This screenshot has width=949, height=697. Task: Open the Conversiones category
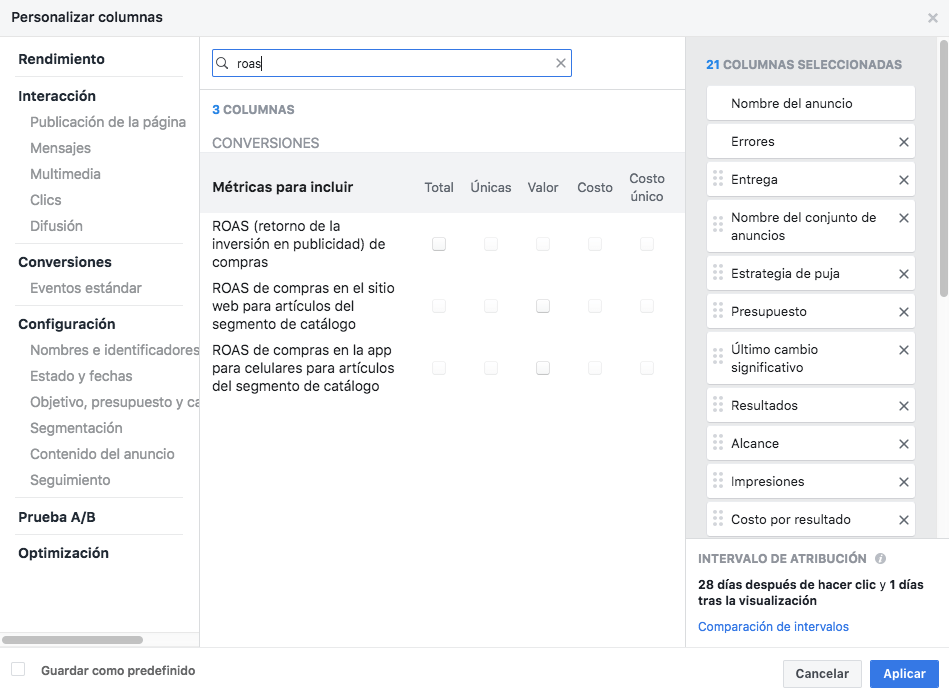tap(65, 262)
